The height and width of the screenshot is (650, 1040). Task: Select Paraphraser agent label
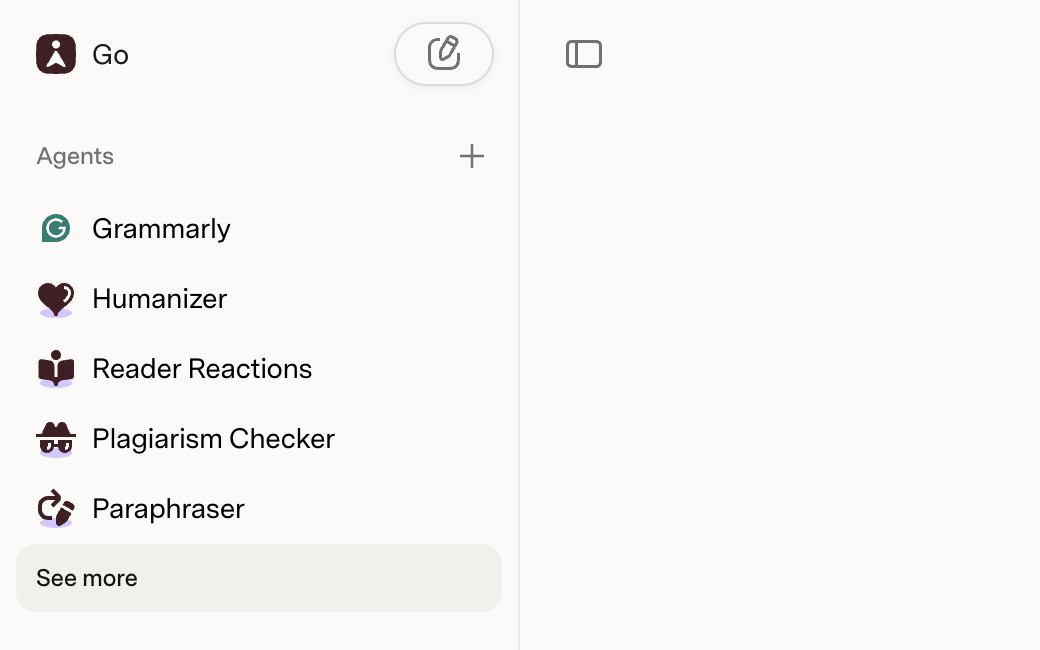point(168,509)
